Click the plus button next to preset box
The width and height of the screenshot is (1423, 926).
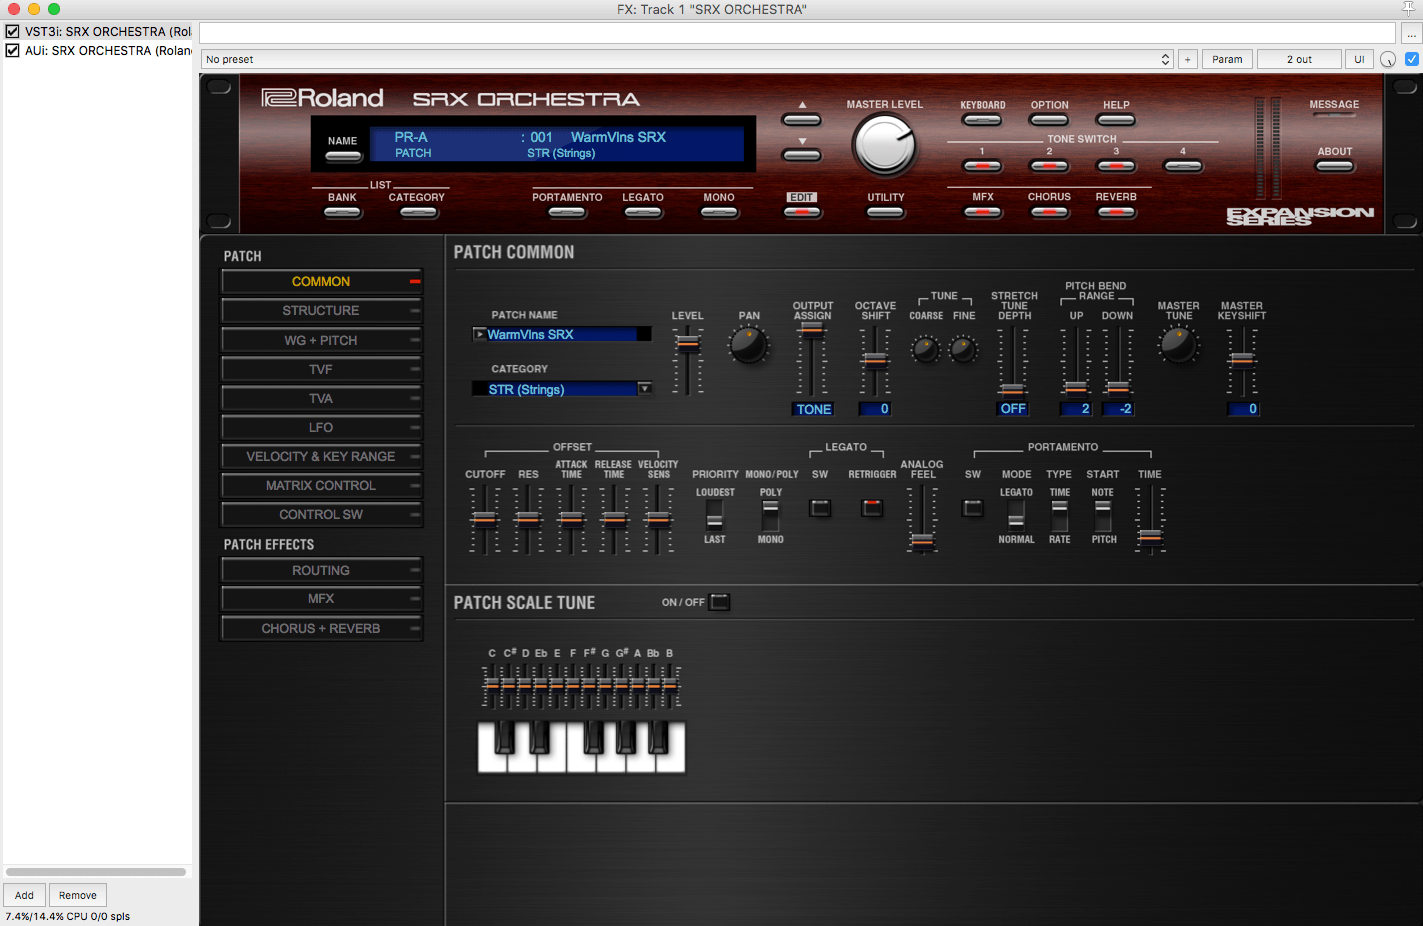[1188, 59]
